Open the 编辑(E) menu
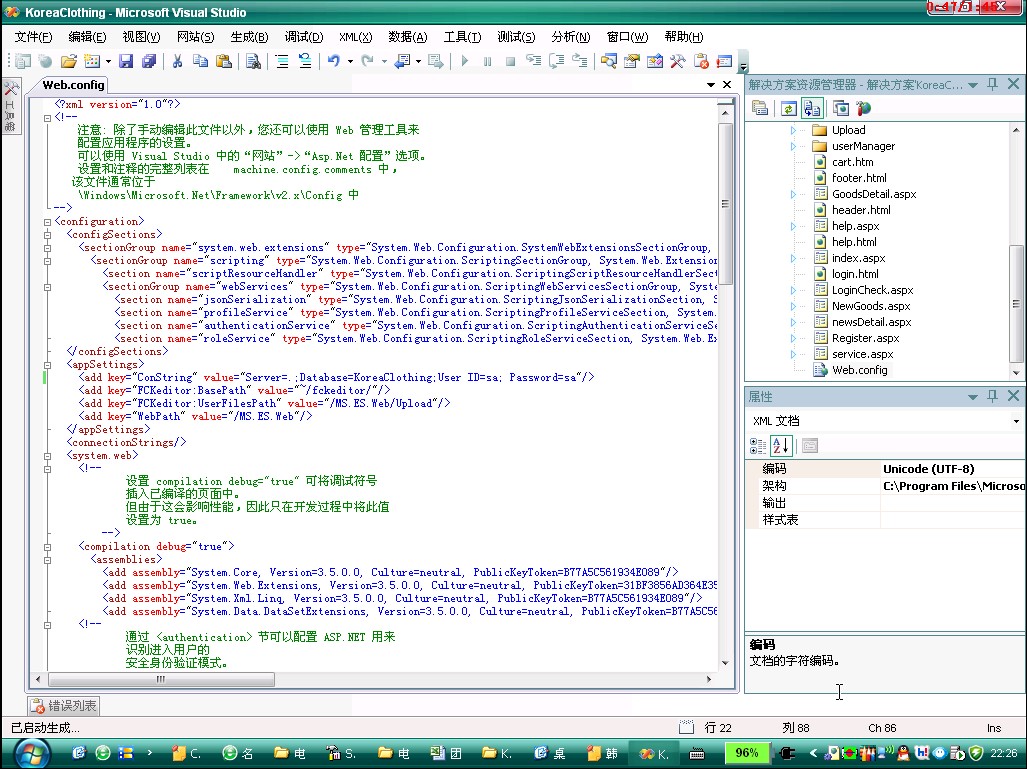 coord(87,37)
